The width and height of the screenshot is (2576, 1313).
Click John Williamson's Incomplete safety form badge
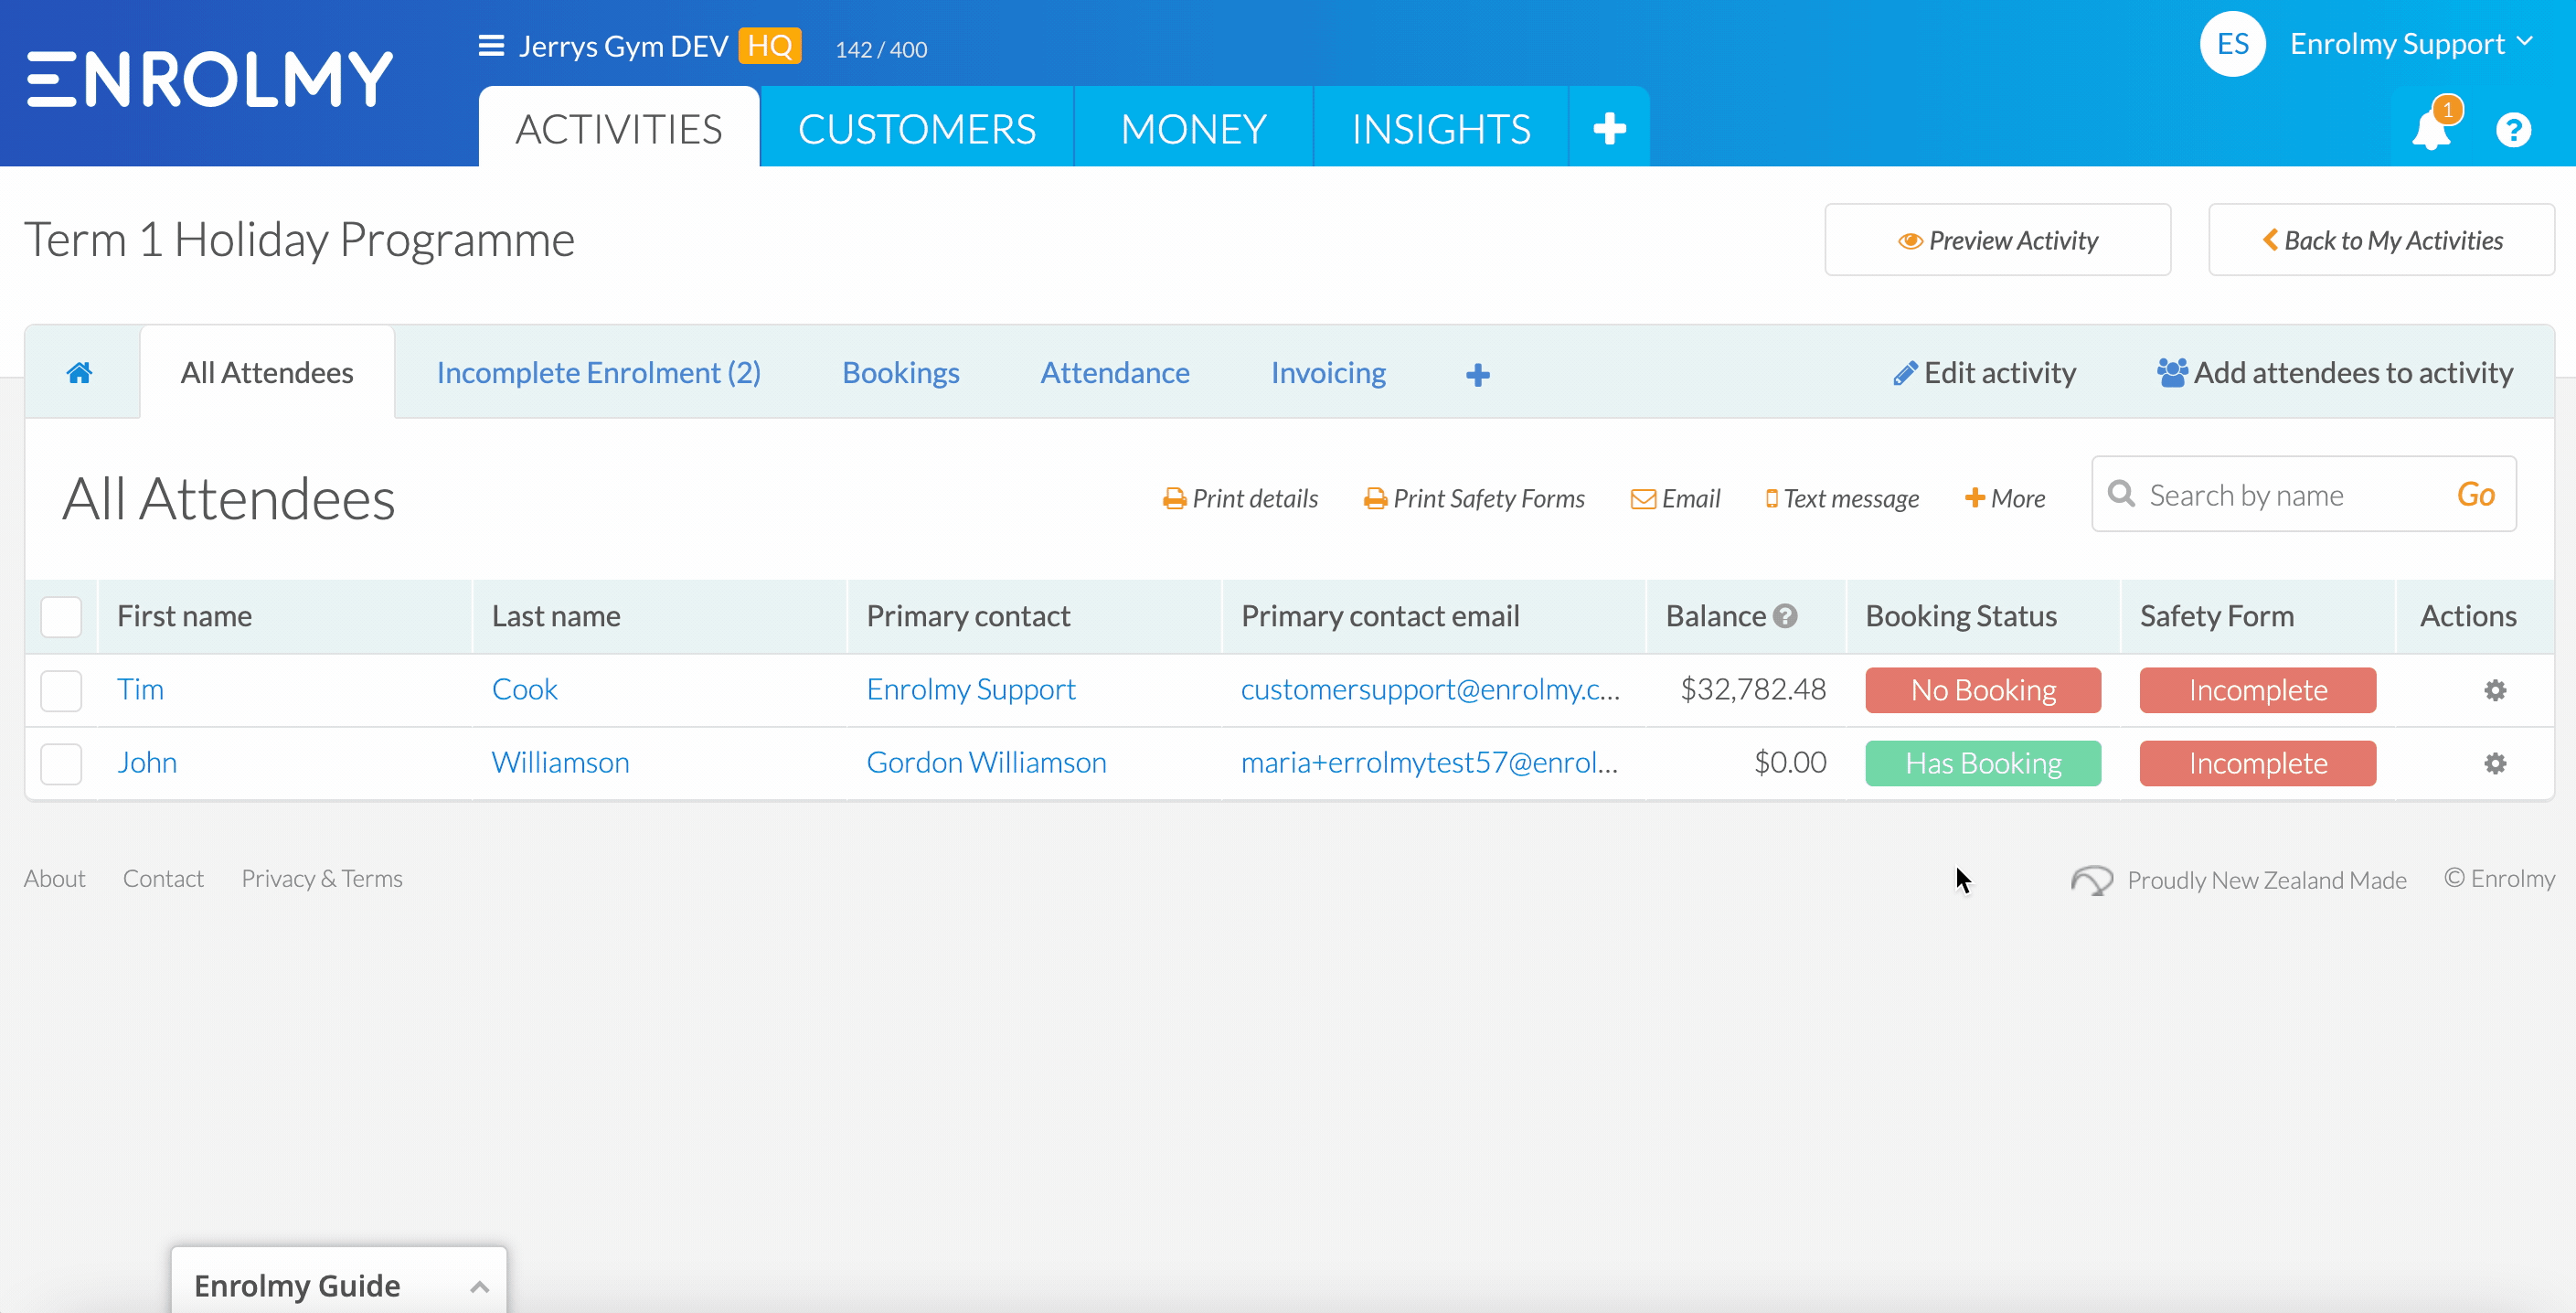coord(2258,763)
